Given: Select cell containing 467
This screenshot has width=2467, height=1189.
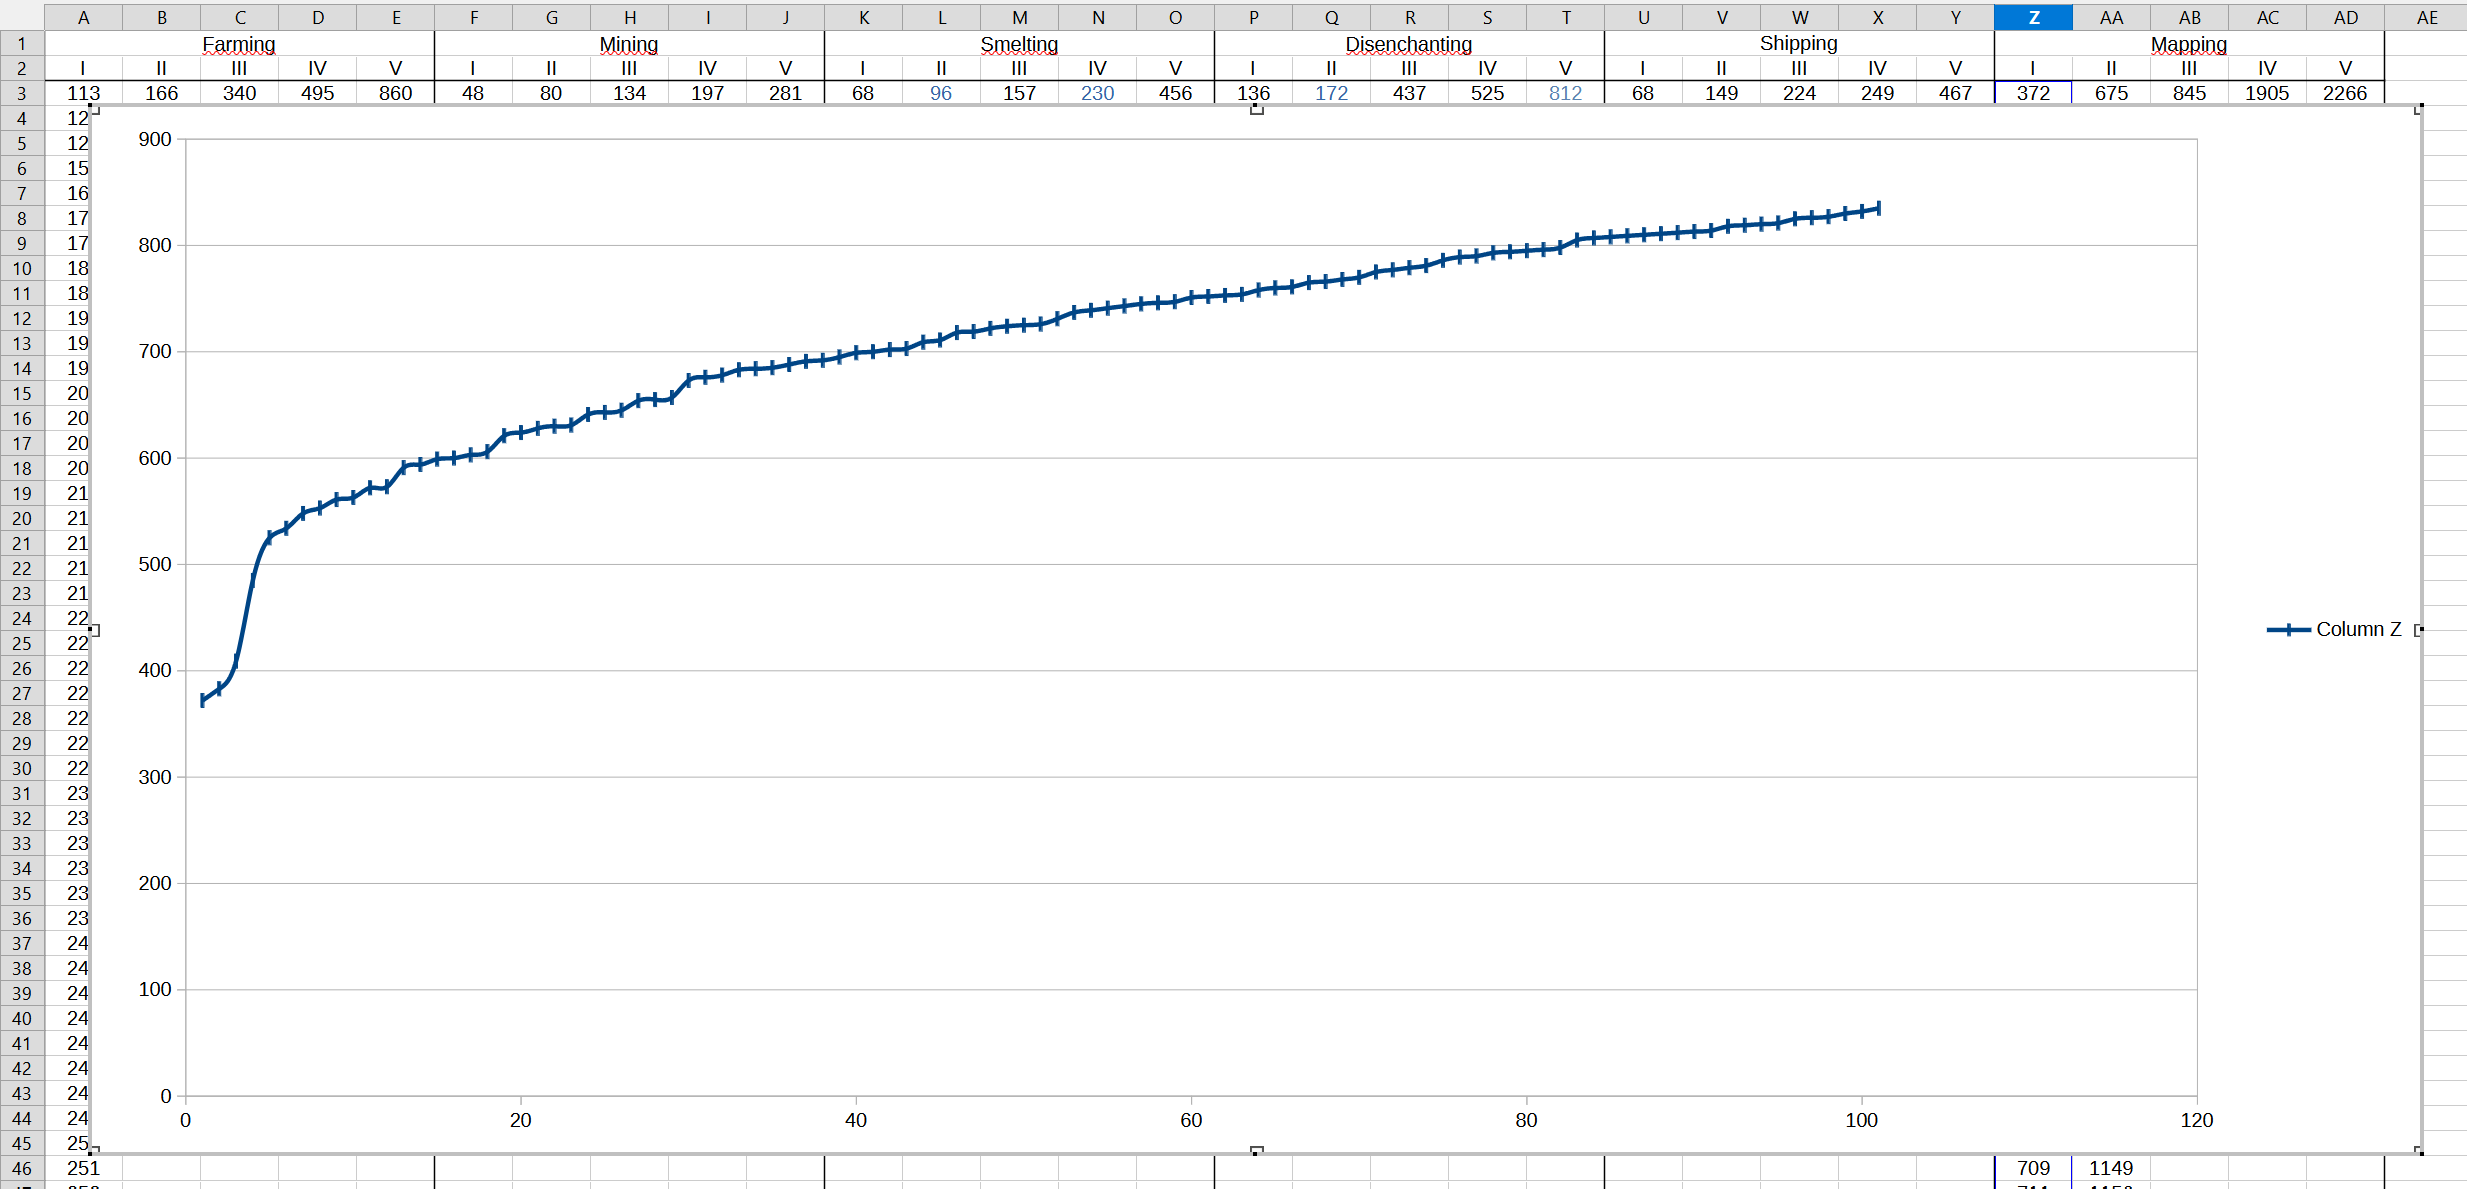Looking at the screenshot, I should click(x=1955, y=93).
